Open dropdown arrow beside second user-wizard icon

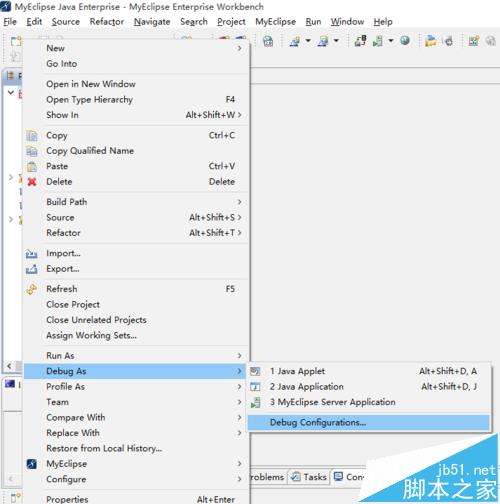tap(336, 41)
